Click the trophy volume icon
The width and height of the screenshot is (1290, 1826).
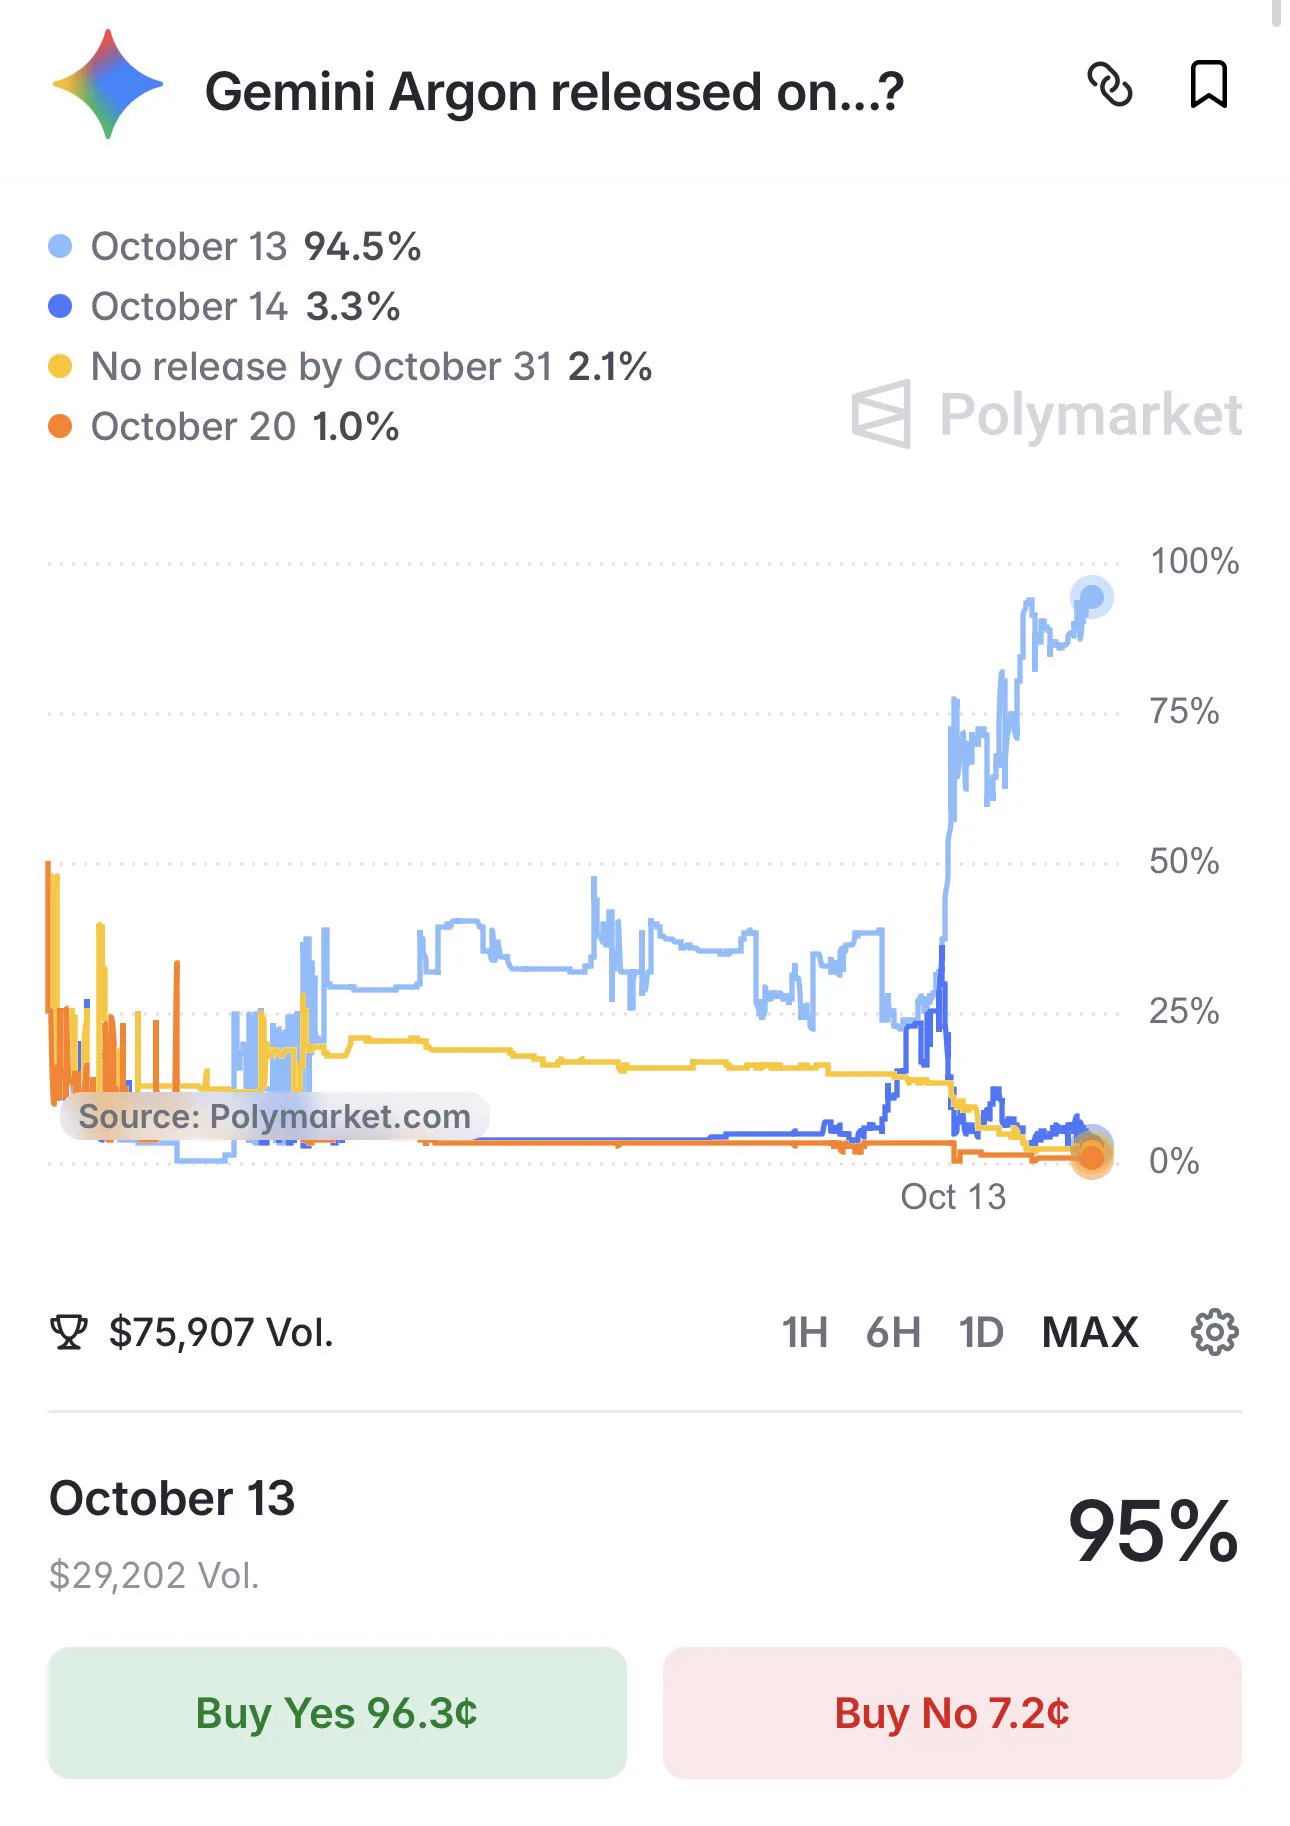click(68, 1332)
